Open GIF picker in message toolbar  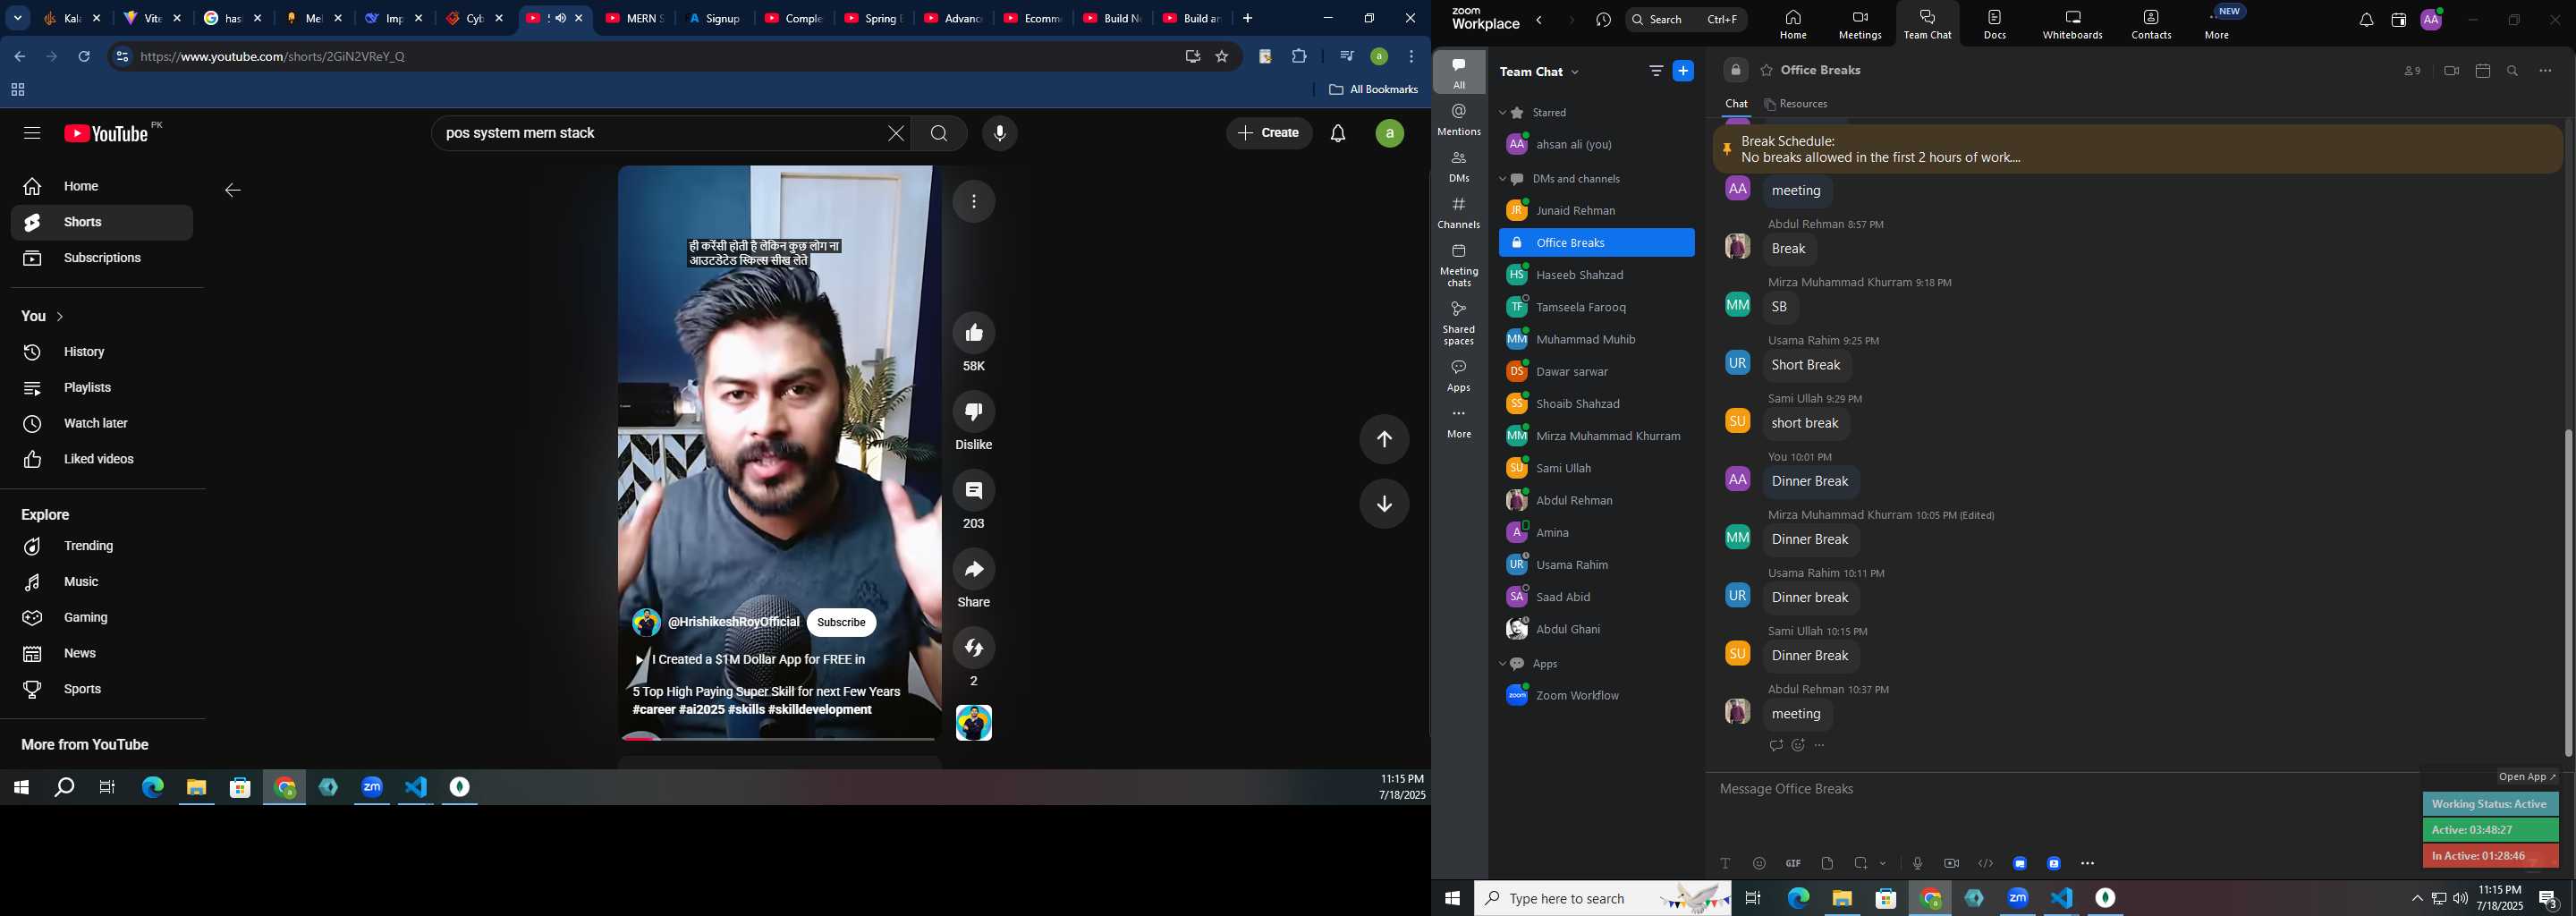tap(1793, 863)
